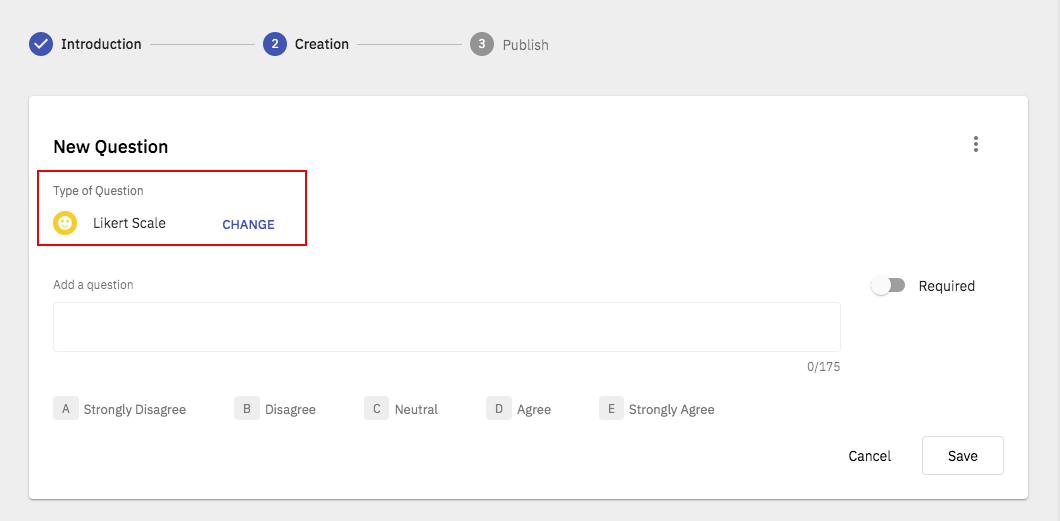This screenshot has width=1060, height=521.
Task: Select the C letter badge
Action: pyautogui.click(x=376, y=409)
